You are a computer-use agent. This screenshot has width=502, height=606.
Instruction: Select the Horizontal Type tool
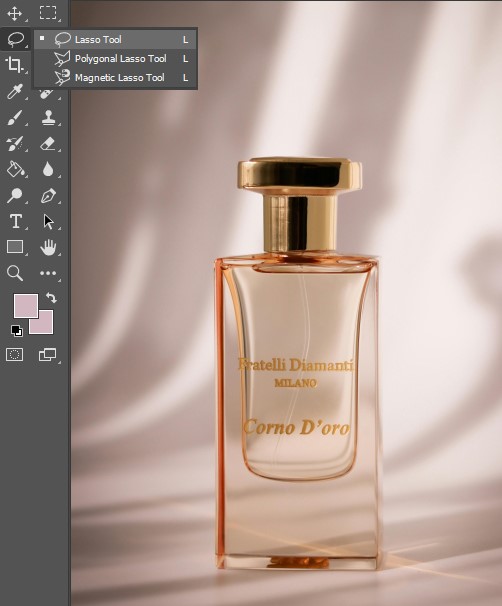(15, 221)
